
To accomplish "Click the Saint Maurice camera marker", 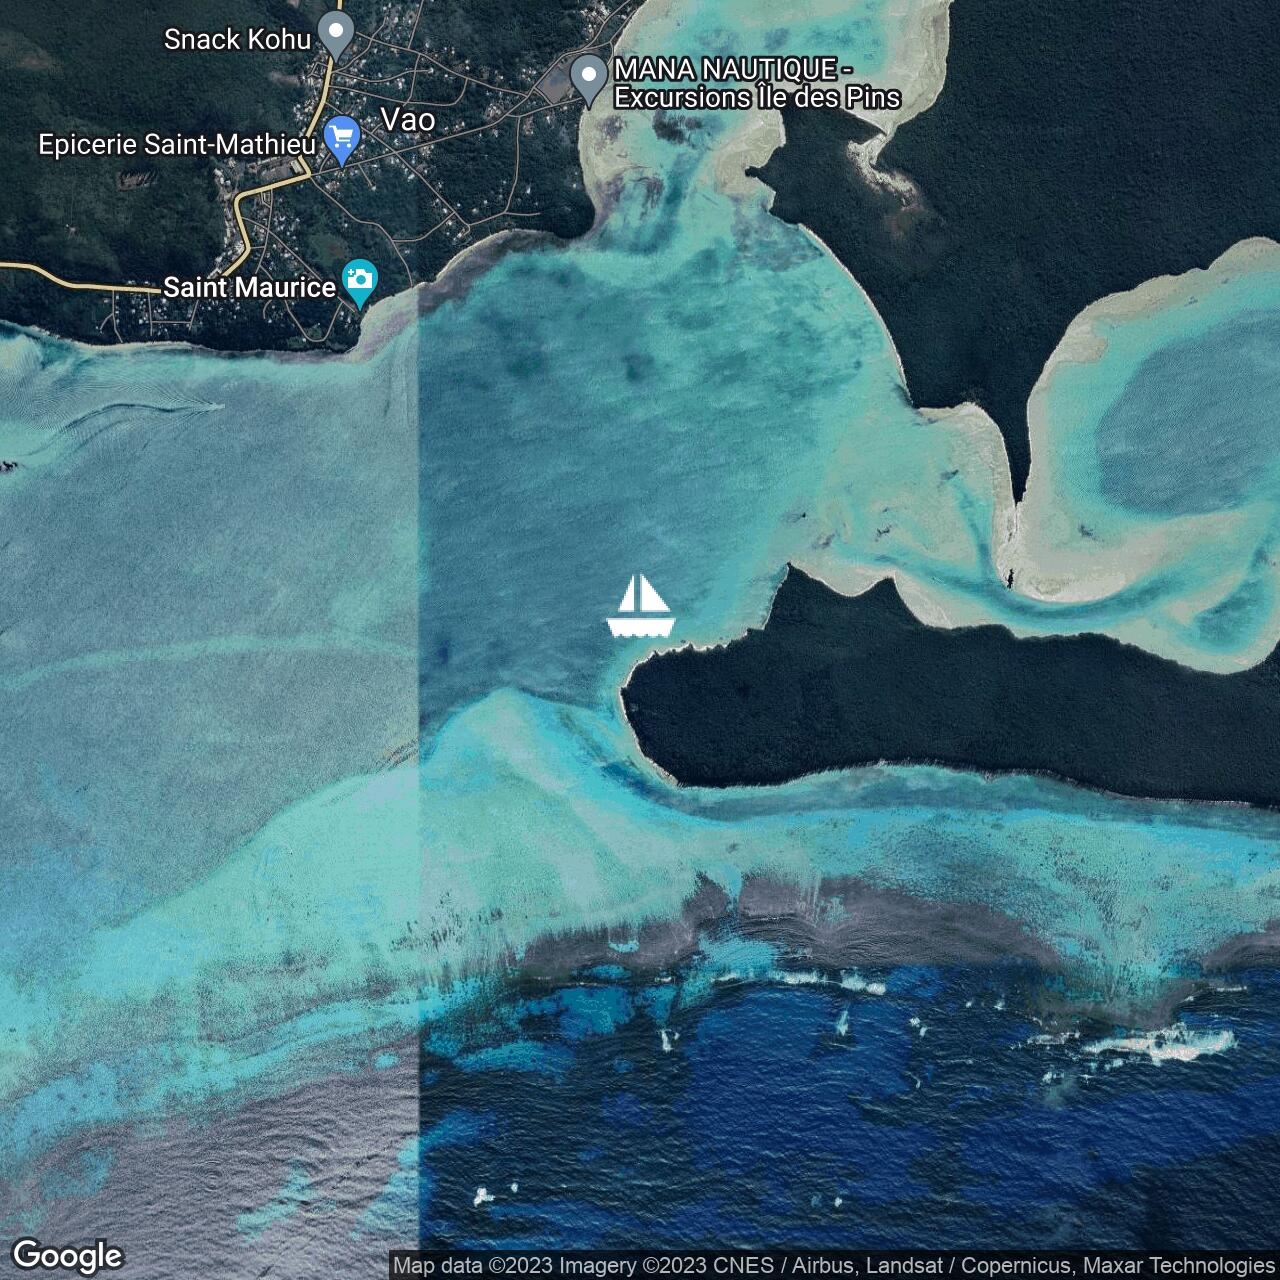I will tap(359, 282).
